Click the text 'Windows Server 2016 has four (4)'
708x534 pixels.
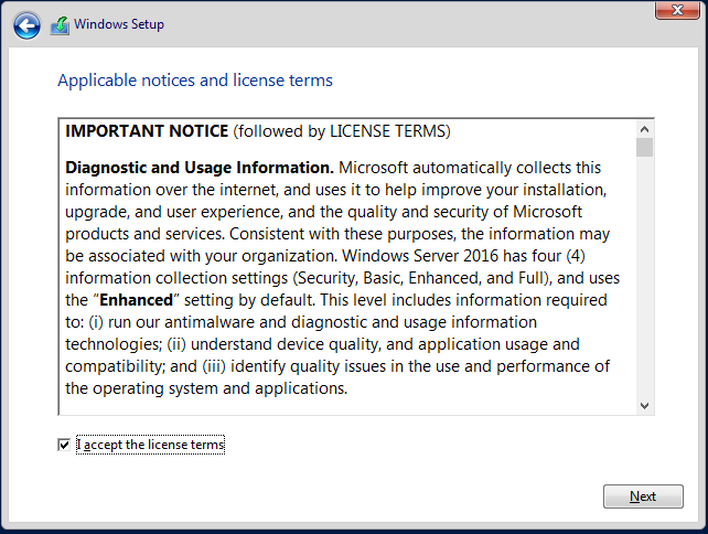tap(464, 256)
